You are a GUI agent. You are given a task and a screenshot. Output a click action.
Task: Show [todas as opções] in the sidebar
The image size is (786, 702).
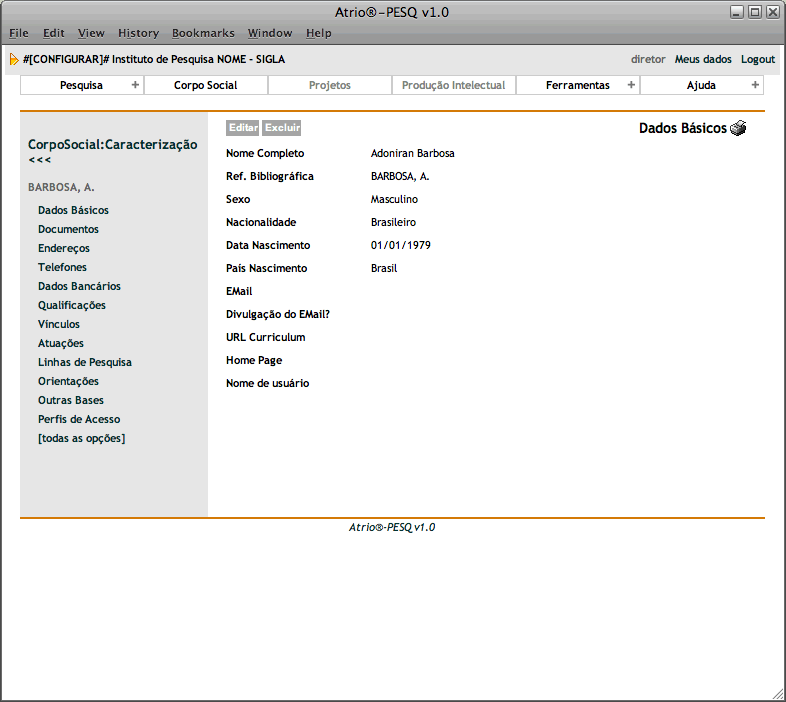[81, 438]
